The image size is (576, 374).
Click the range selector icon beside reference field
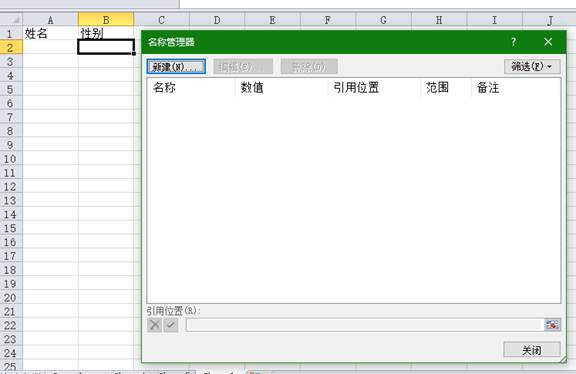(552, 325)
